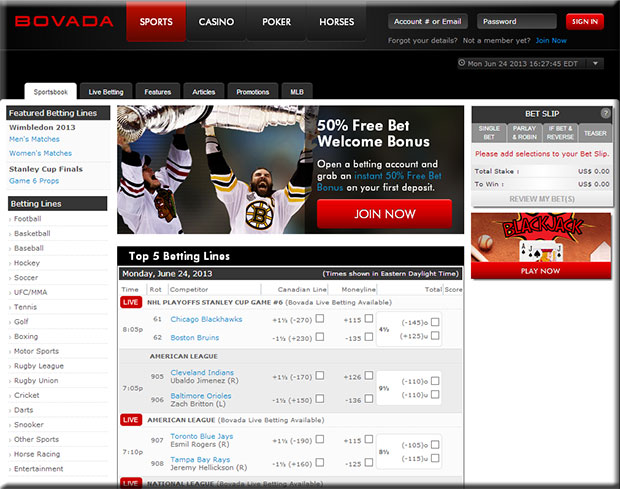Screen dimensions: 620x489
Task: Open the Bet Slip help question icon
Action: (605, 113)
